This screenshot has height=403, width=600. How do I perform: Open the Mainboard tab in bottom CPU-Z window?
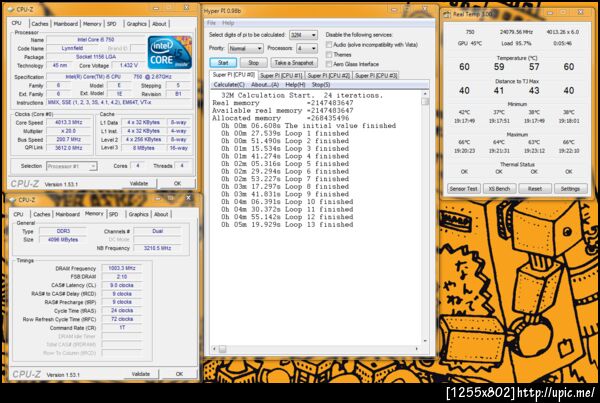[x=68, y=214]
